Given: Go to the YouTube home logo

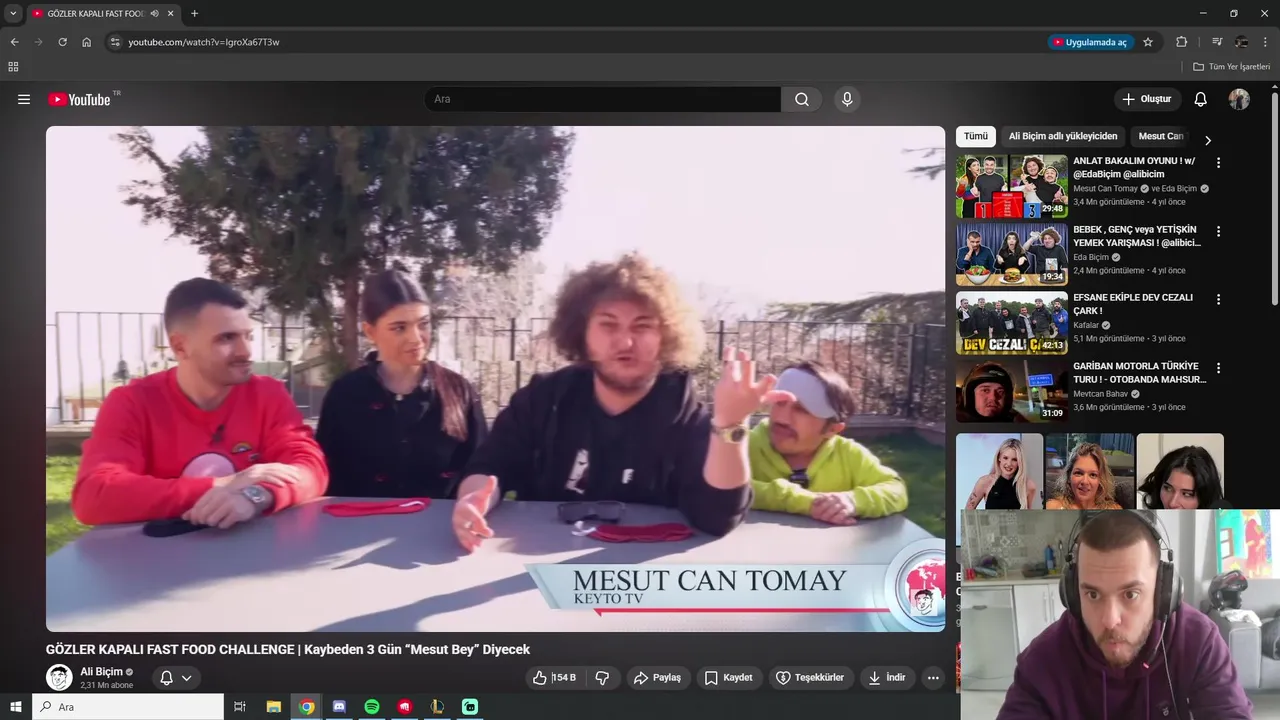Looking at the screenshot, I should (80, 99).
